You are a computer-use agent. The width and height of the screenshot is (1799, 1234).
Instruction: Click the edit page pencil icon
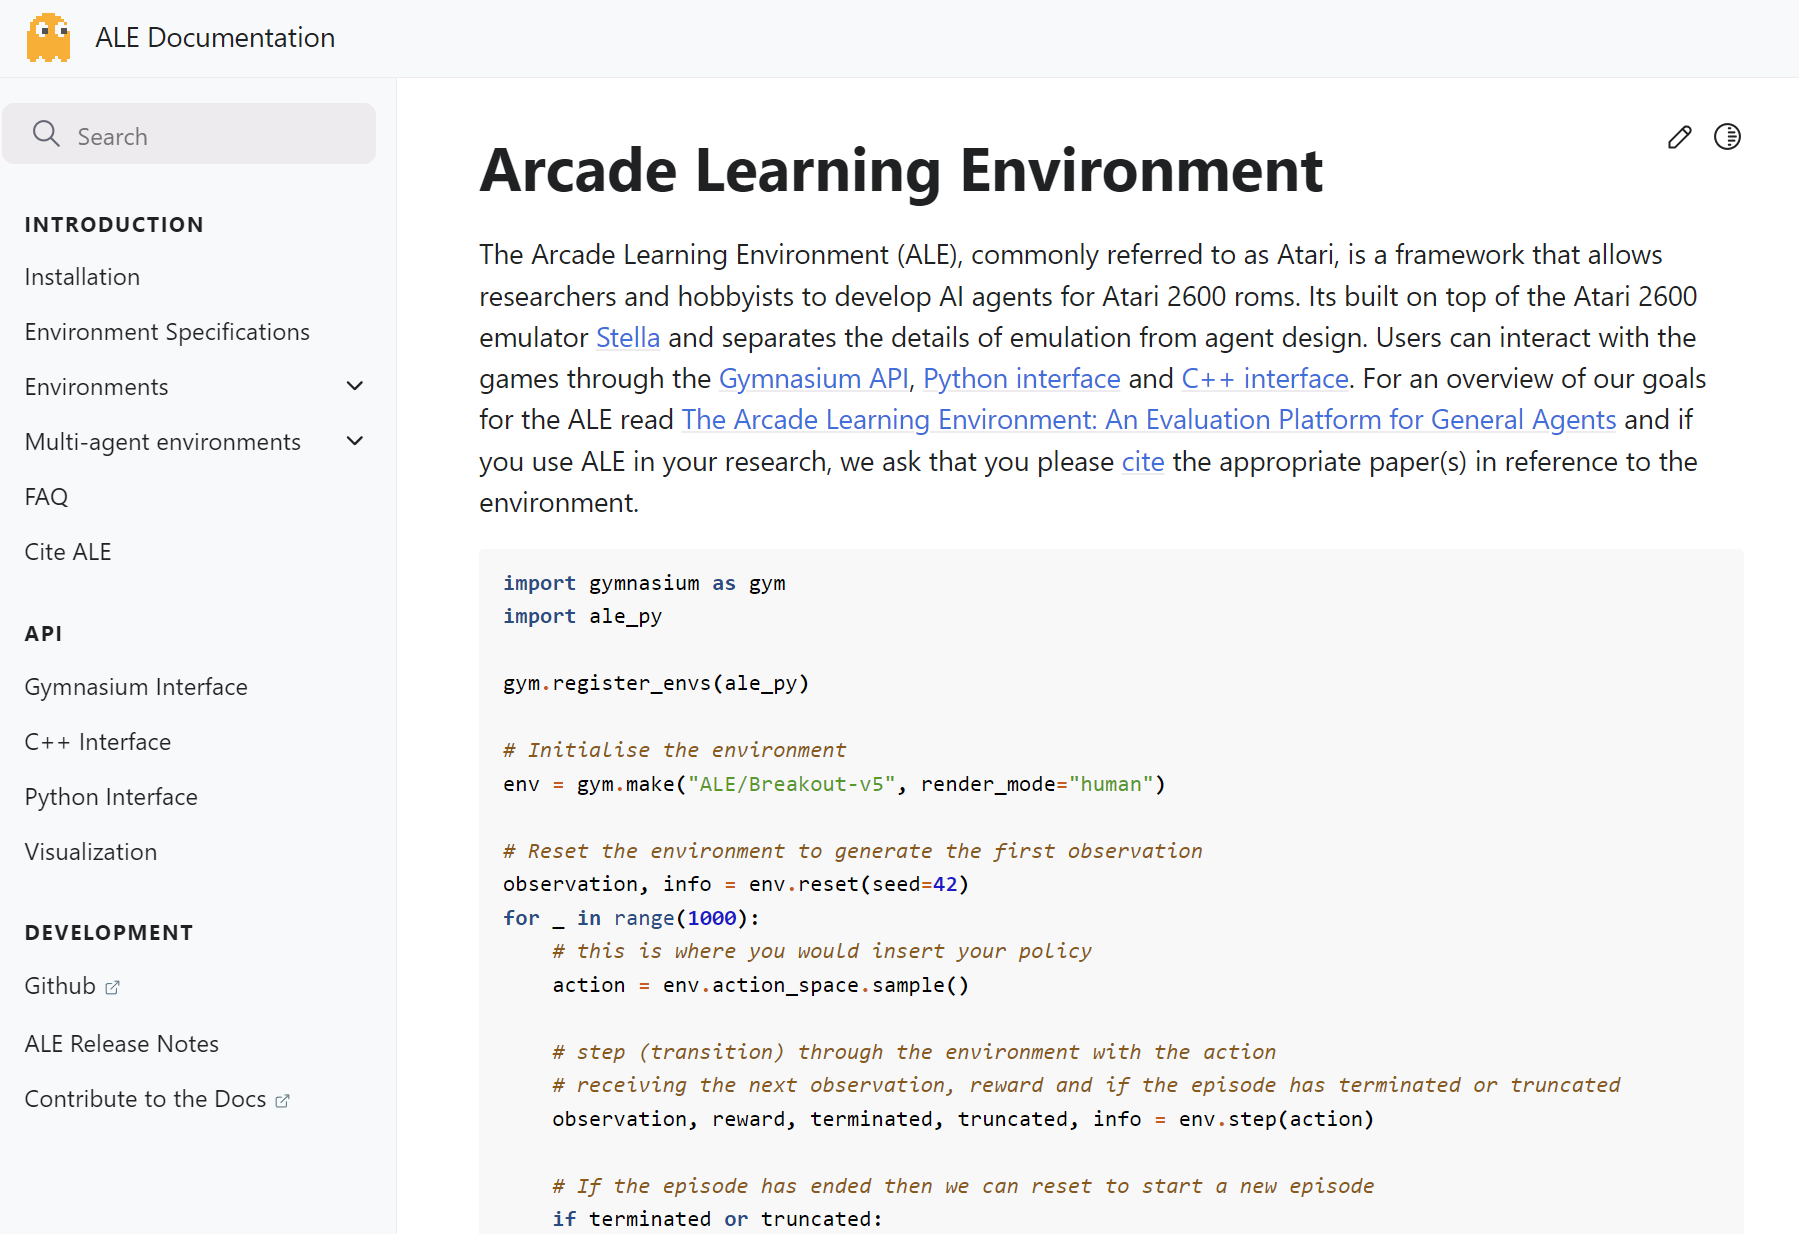[1680, 137]
